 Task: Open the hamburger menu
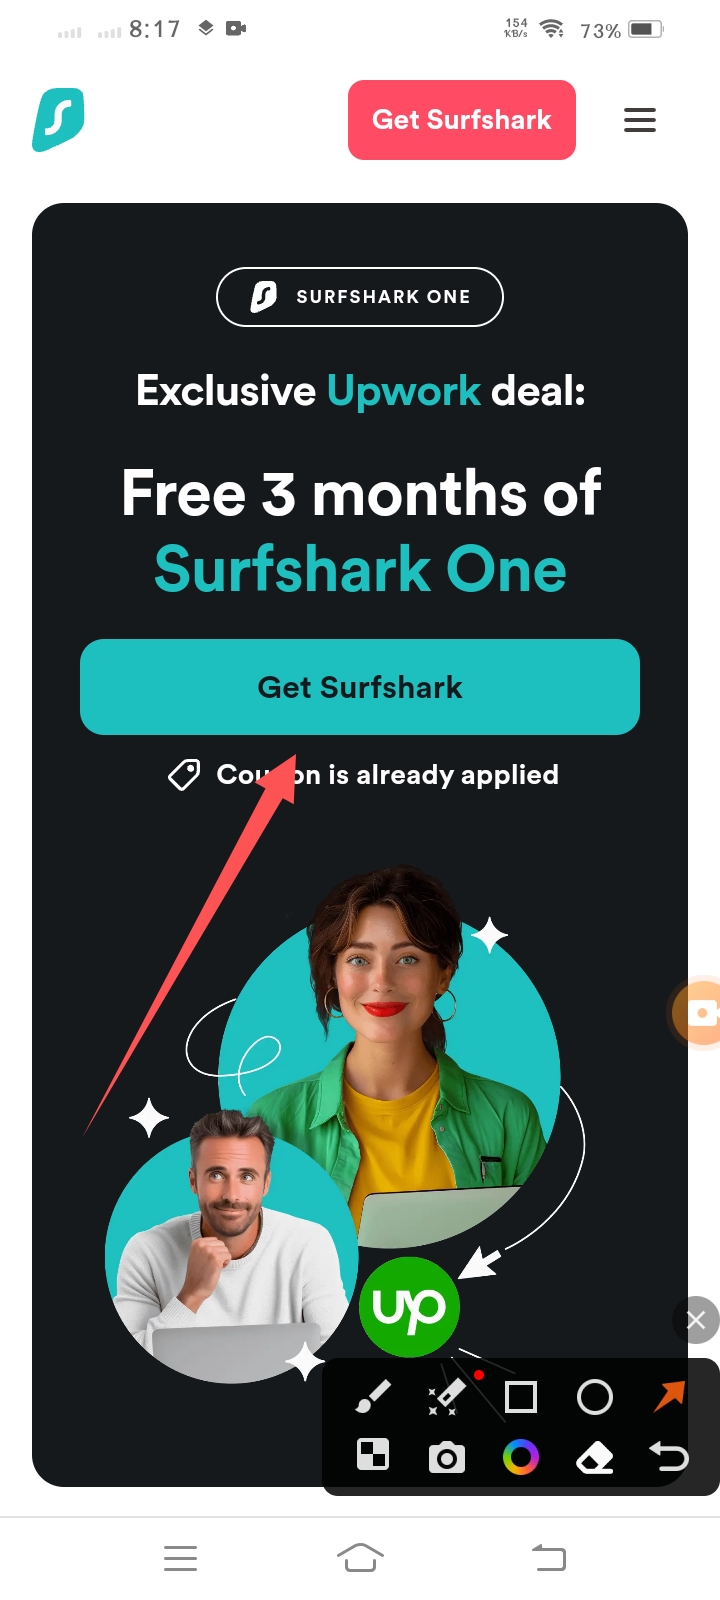(x=640, y=120)
